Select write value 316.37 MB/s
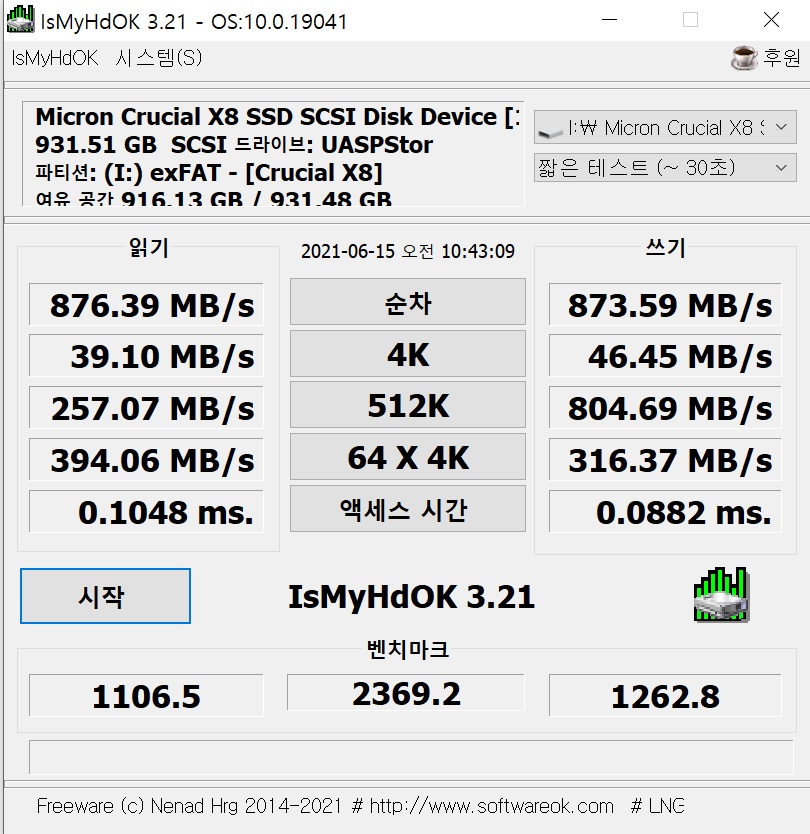The height and width of the screenshot is (834, 810). tap(665, 459)
